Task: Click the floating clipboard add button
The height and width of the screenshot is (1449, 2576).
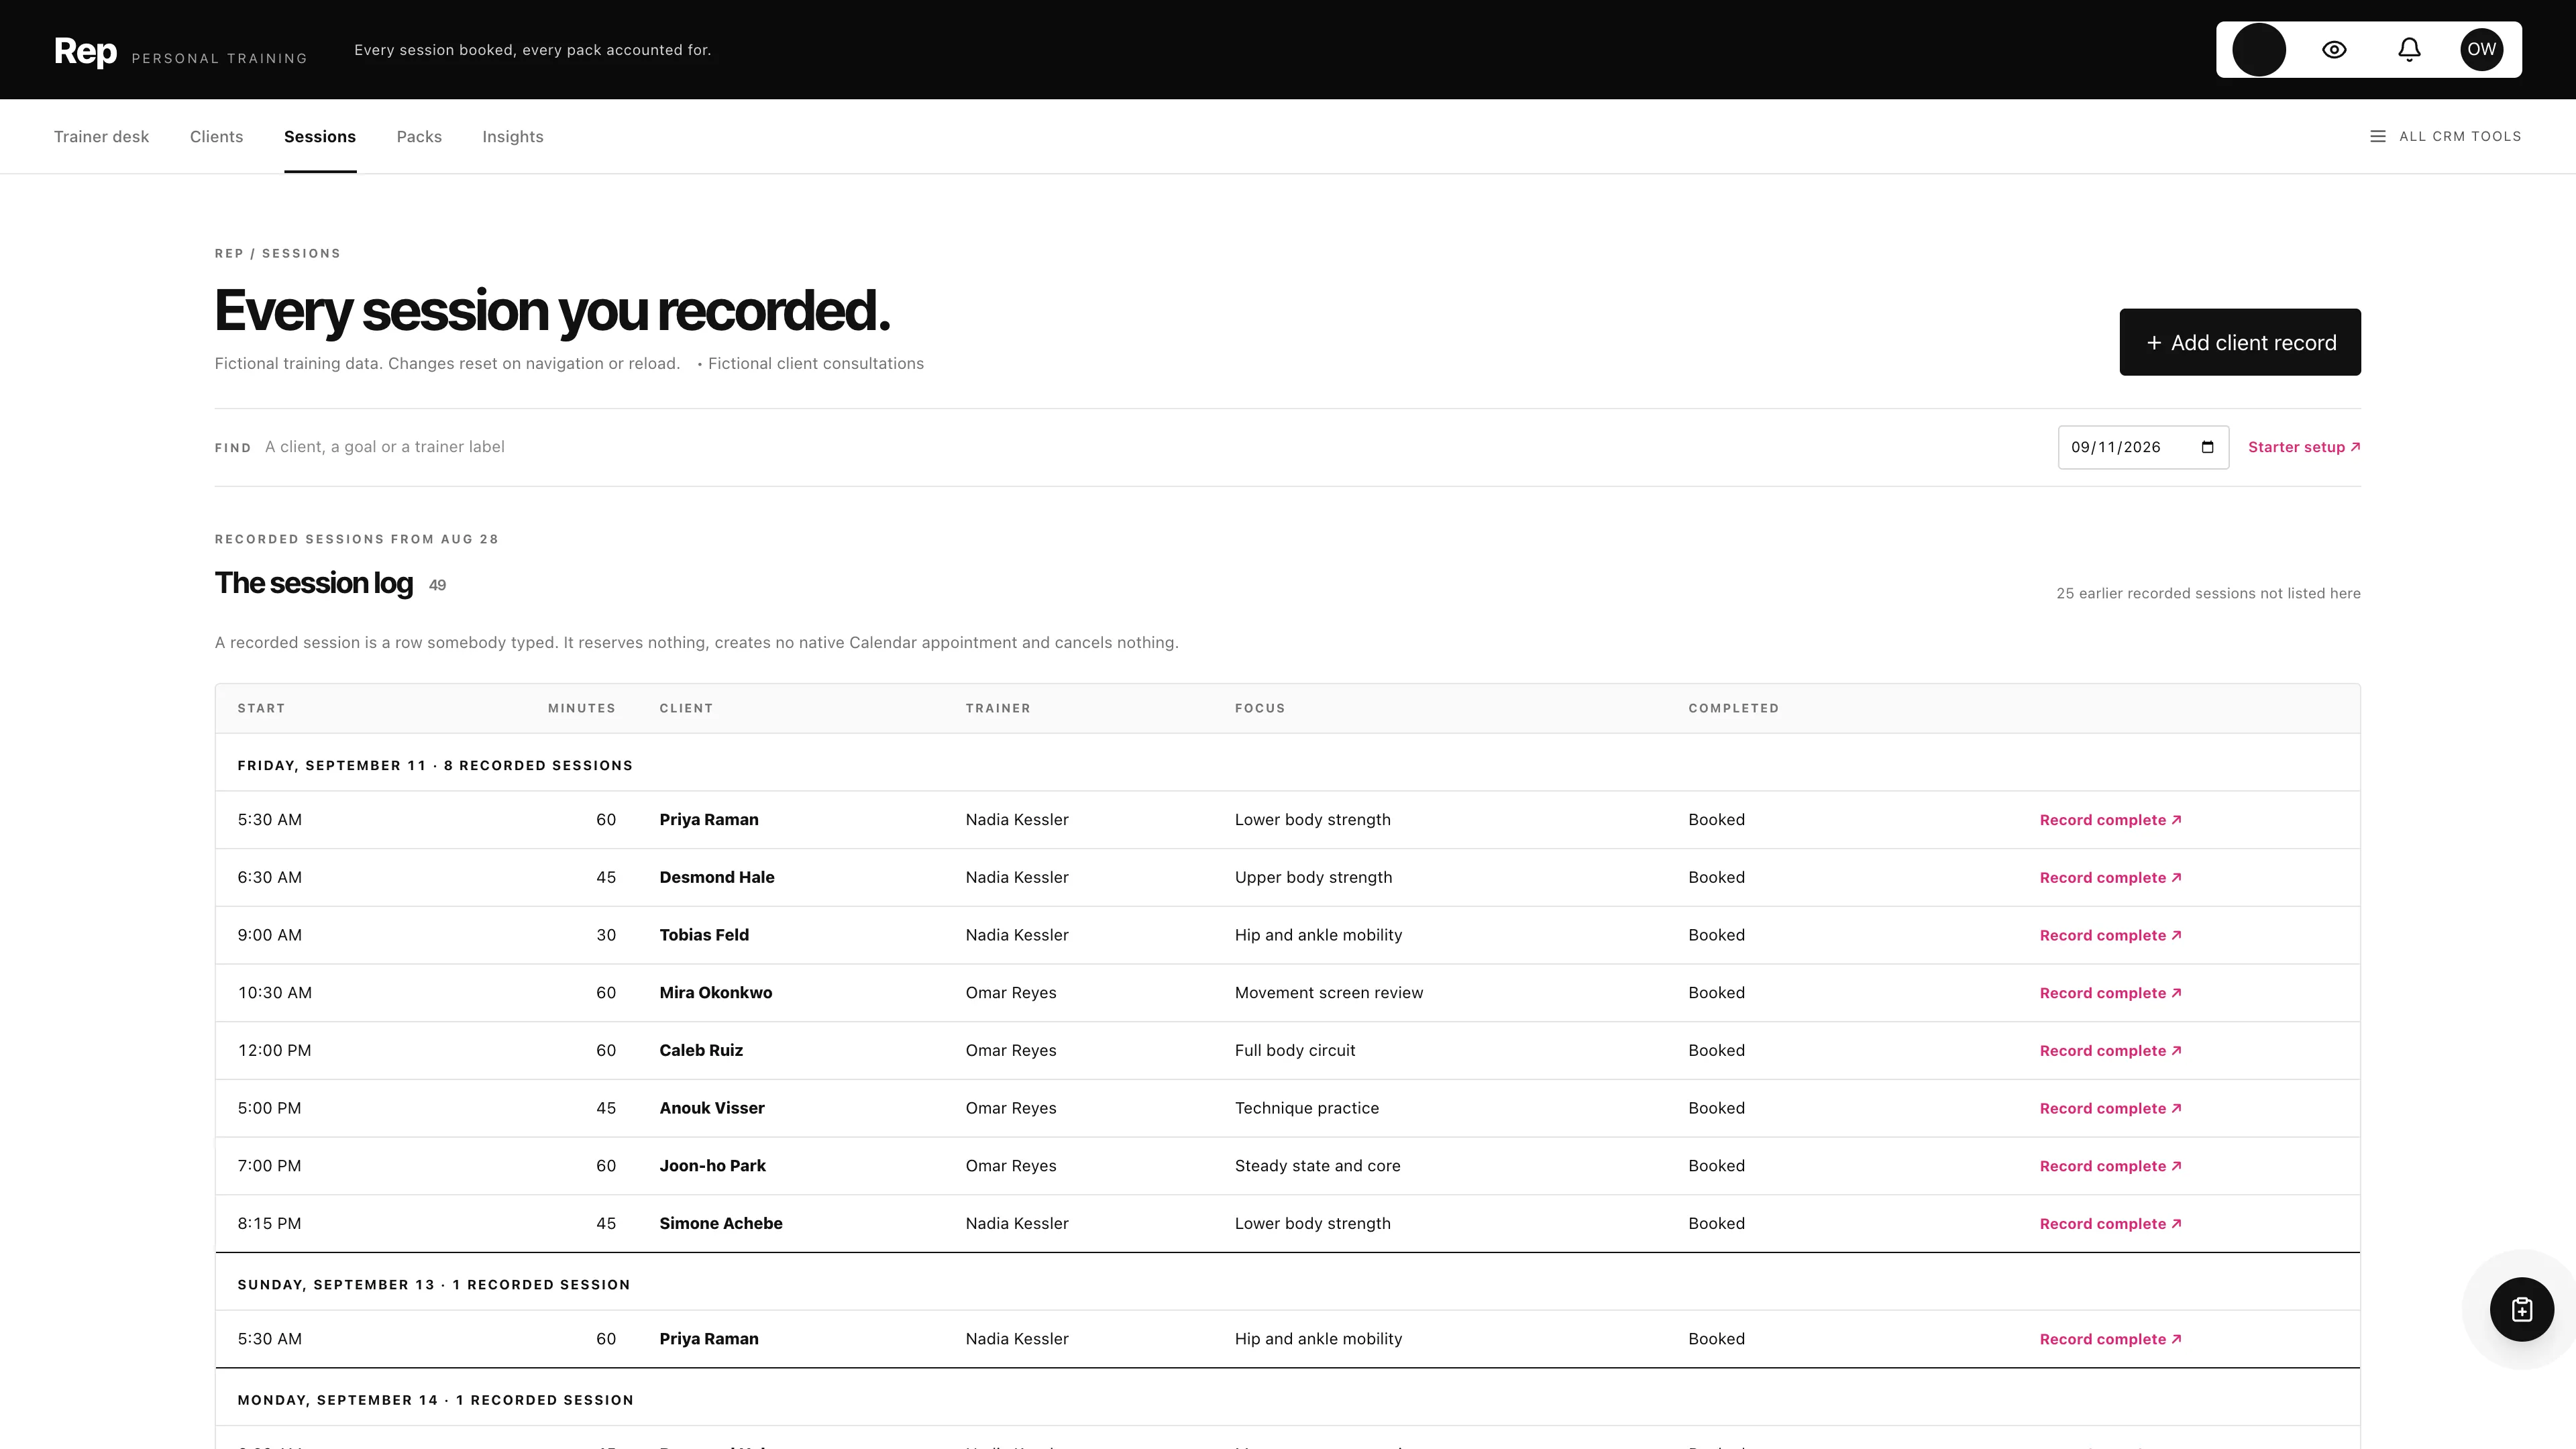Action: click(x=2521, y=1309)
